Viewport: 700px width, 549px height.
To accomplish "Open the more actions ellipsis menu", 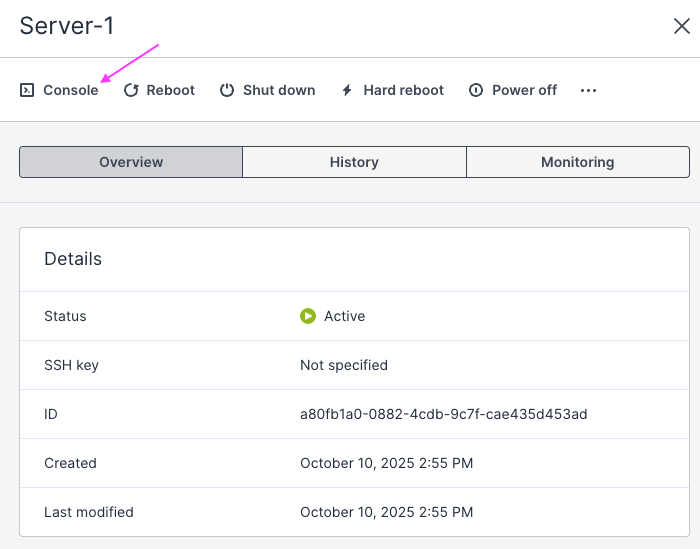I will pyautogui.click(x=588, y=90).
